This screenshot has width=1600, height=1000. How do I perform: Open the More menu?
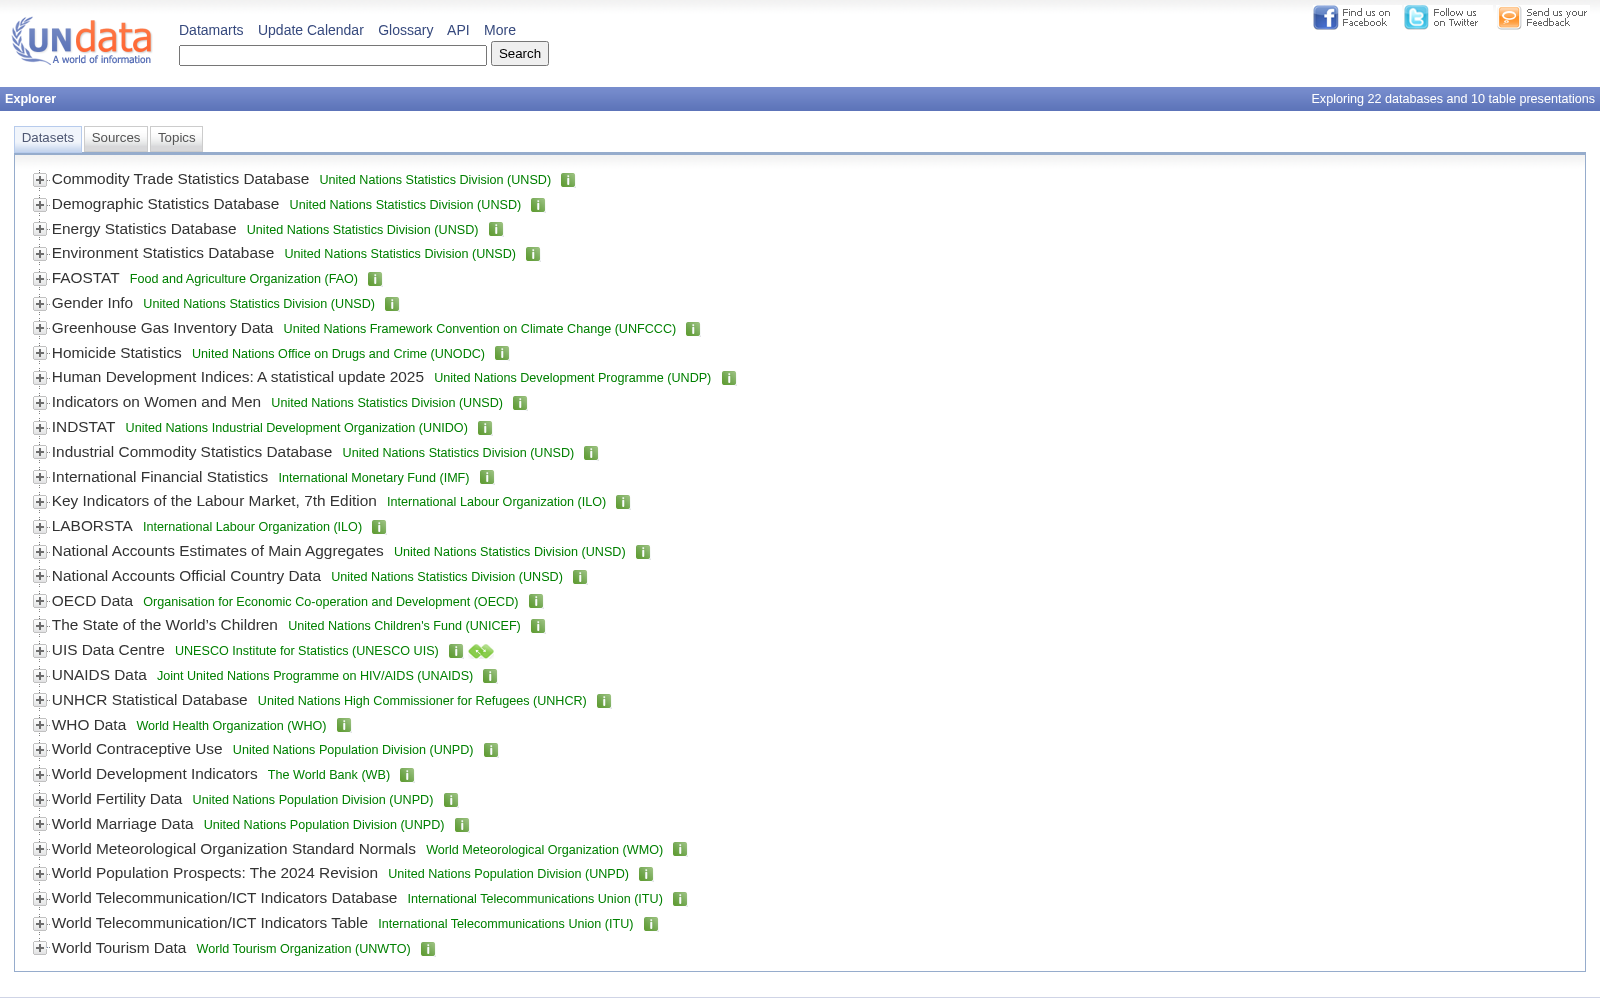[x=500, y=30]
